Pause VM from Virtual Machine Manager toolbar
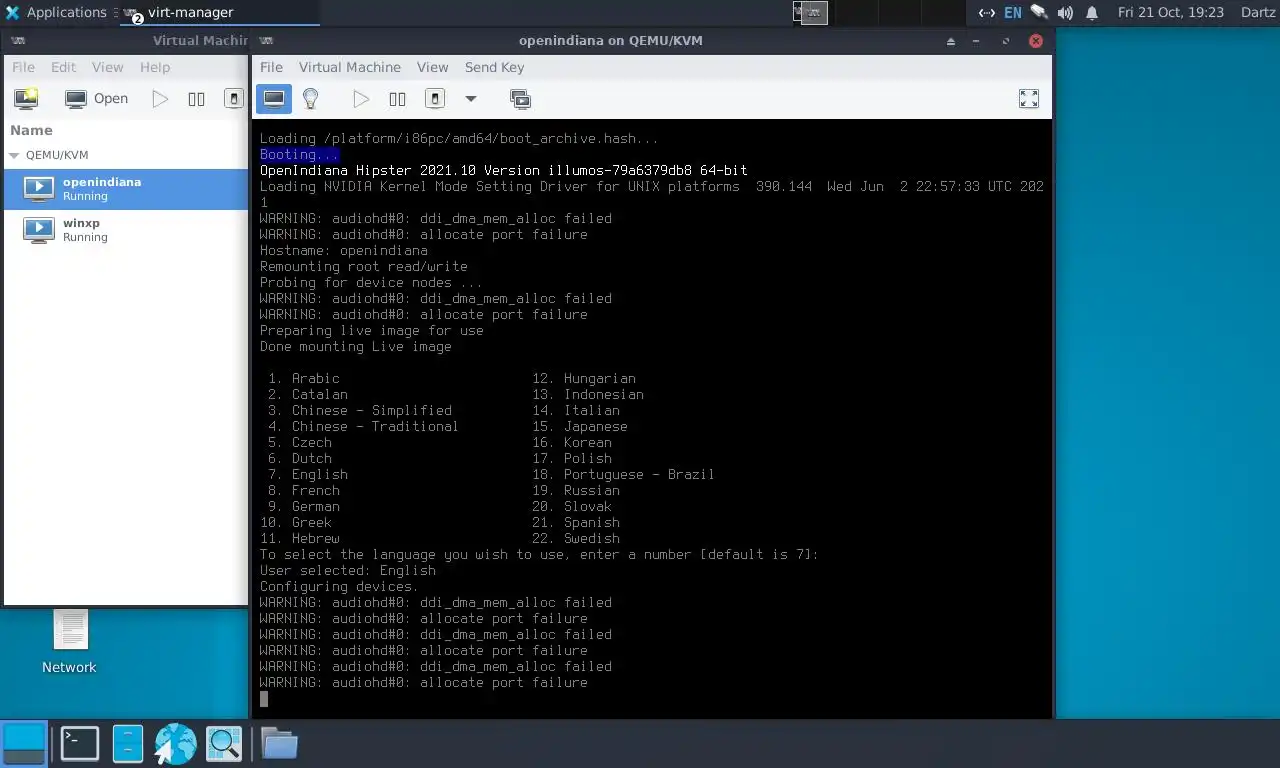The height and width of the screenshot is (768, 1280). 196,98
